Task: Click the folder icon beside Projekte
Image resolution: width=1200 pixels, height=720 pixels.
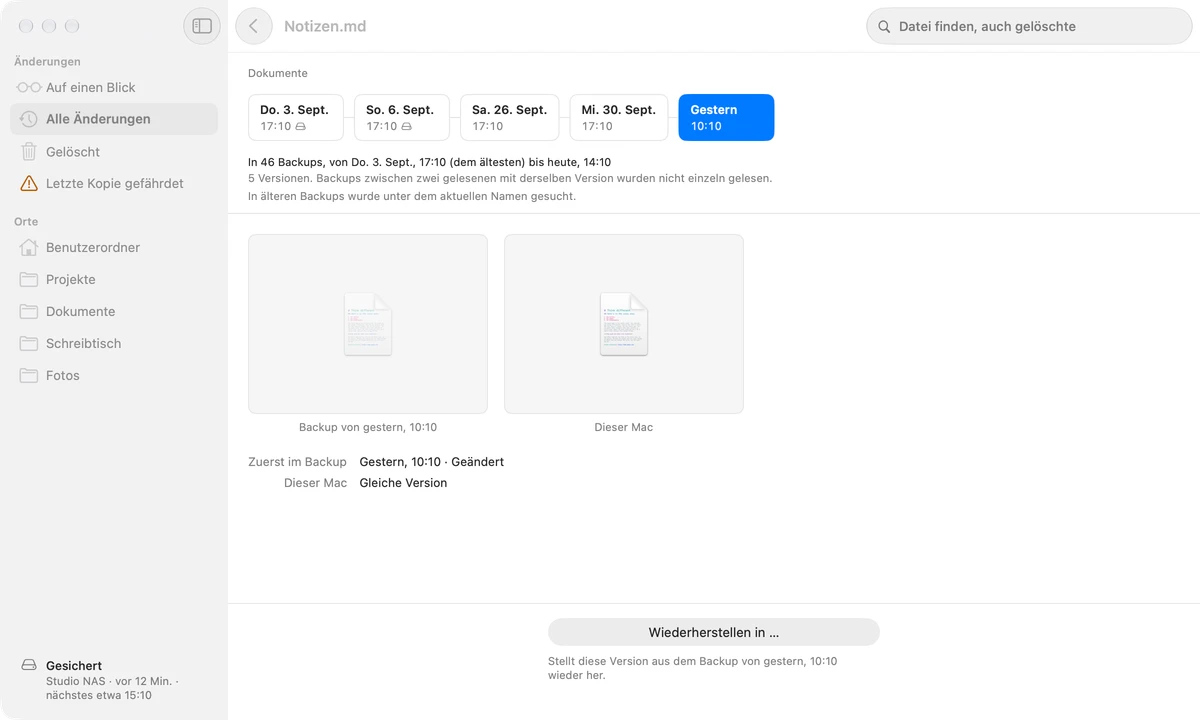Action: [x=29, y=280]
